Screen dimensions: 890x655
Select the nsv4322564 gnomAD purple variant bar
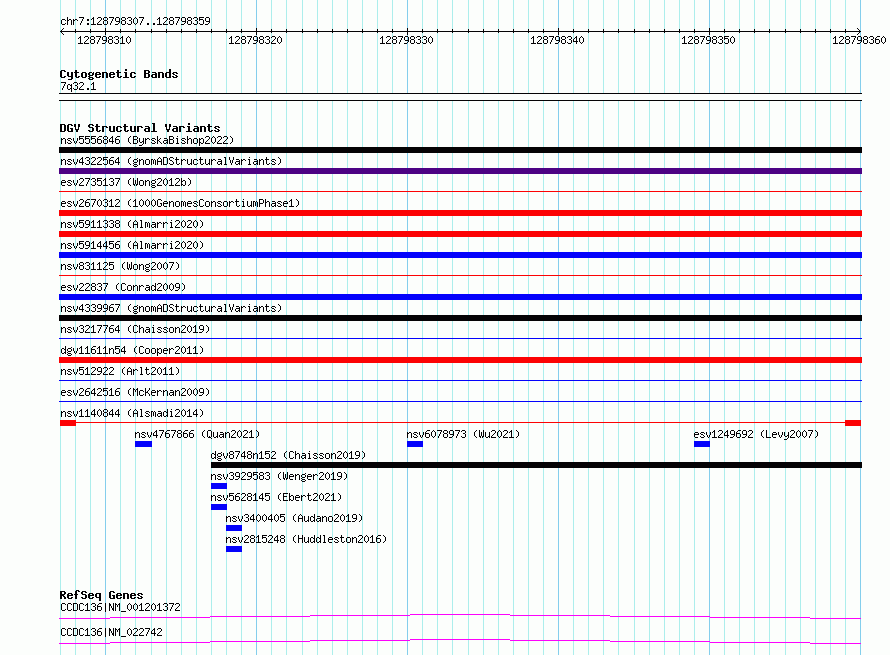(460, 171)
